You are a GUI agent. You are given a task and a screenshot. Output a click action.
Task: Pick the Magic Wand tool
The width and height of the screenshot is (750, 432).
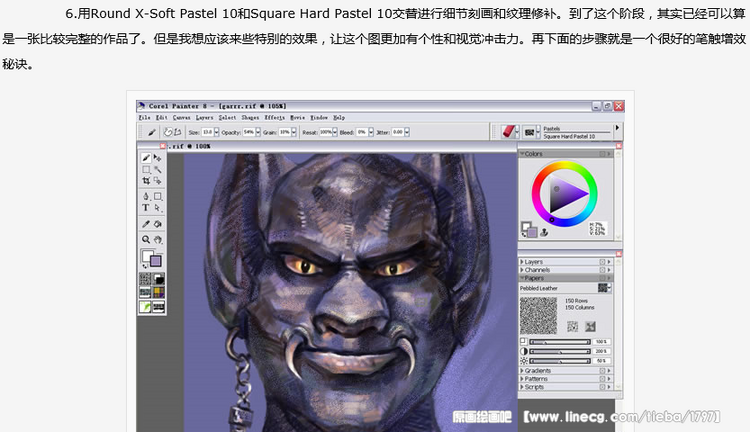157,169
